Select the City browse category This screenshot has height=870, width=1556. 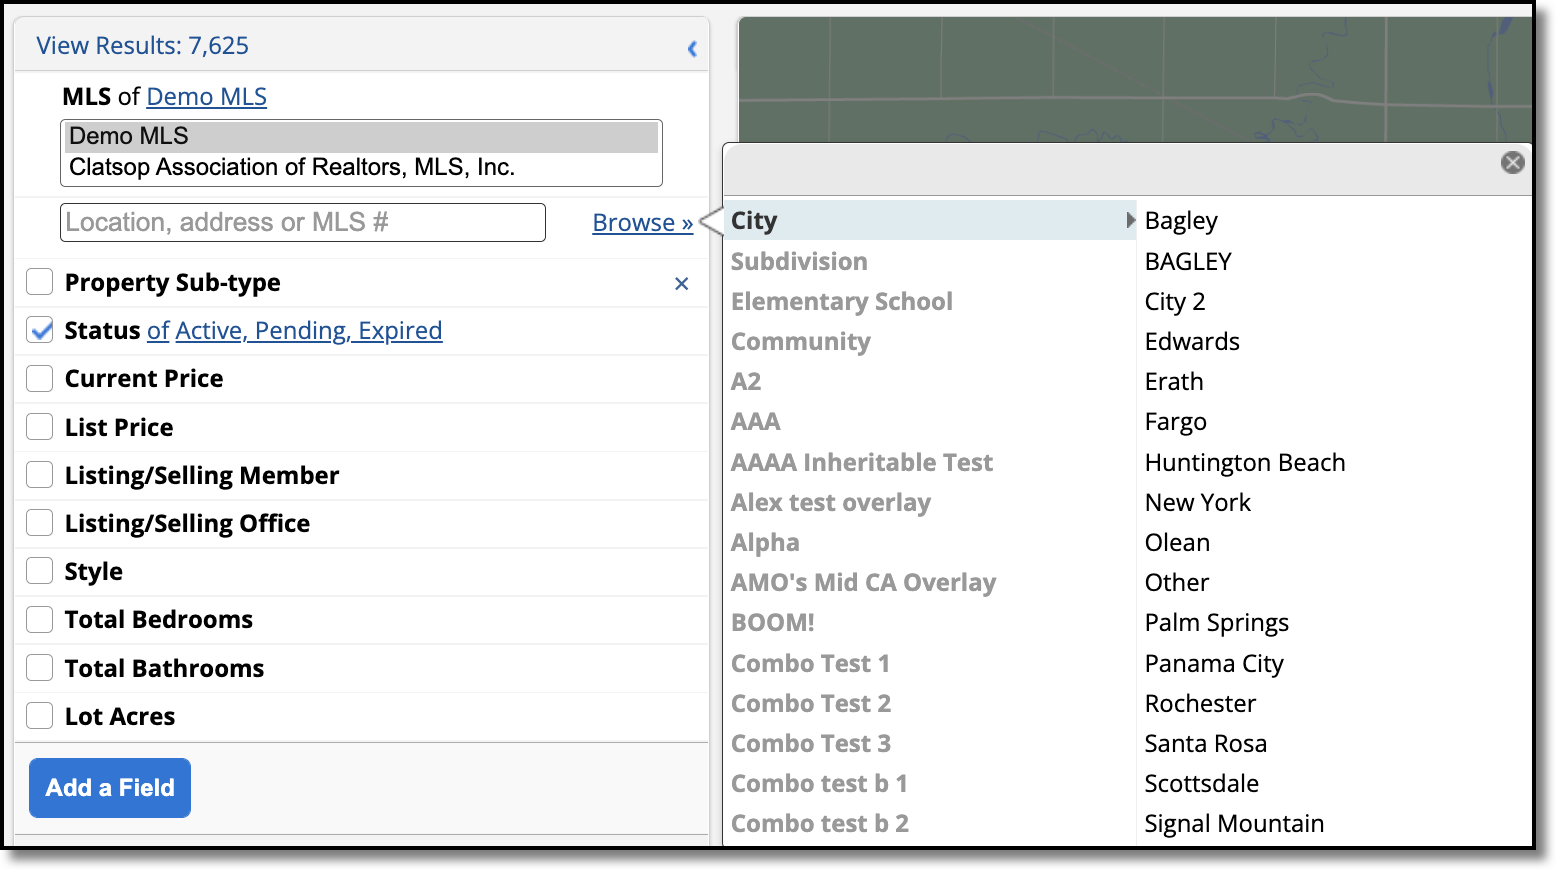(x=930, y=220)
